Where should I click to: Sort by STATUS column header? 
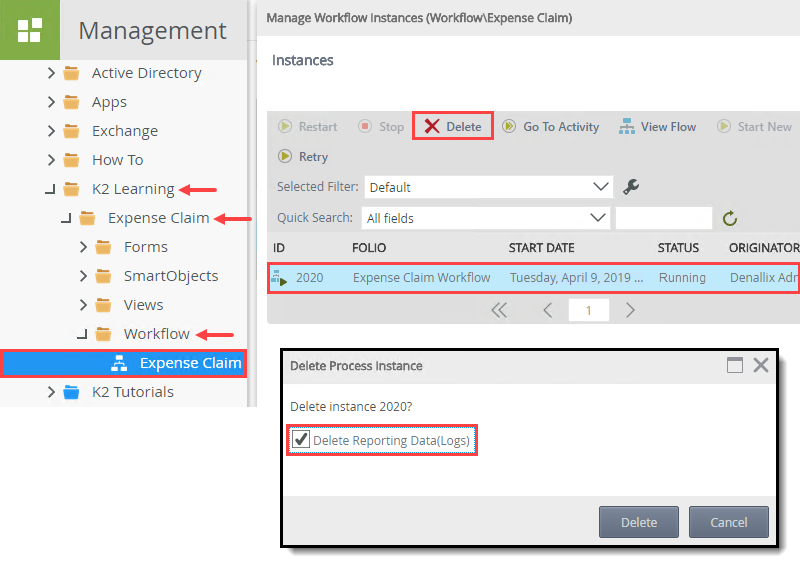point(678,248)
